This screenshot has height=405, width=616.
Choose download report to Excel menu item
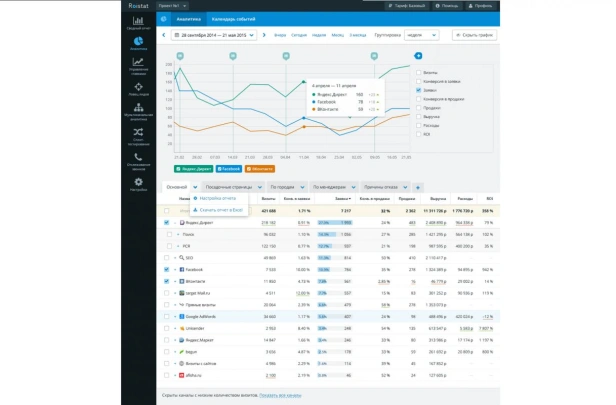(219, 210)
